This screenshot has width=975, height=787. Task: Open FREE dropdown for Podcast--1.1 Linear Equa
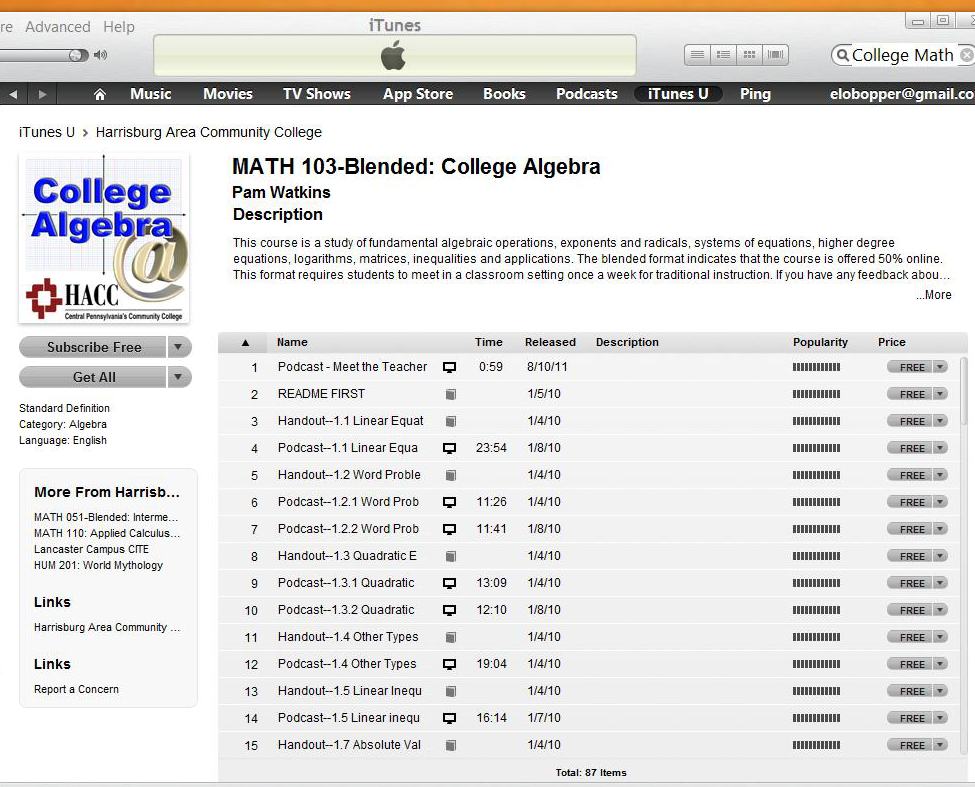click(940, 448)
